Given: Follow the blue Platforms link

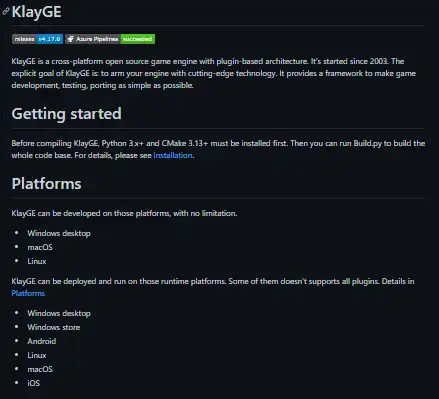Looking at the screenshot, I should pyautogui.click(x=28, y=293).
